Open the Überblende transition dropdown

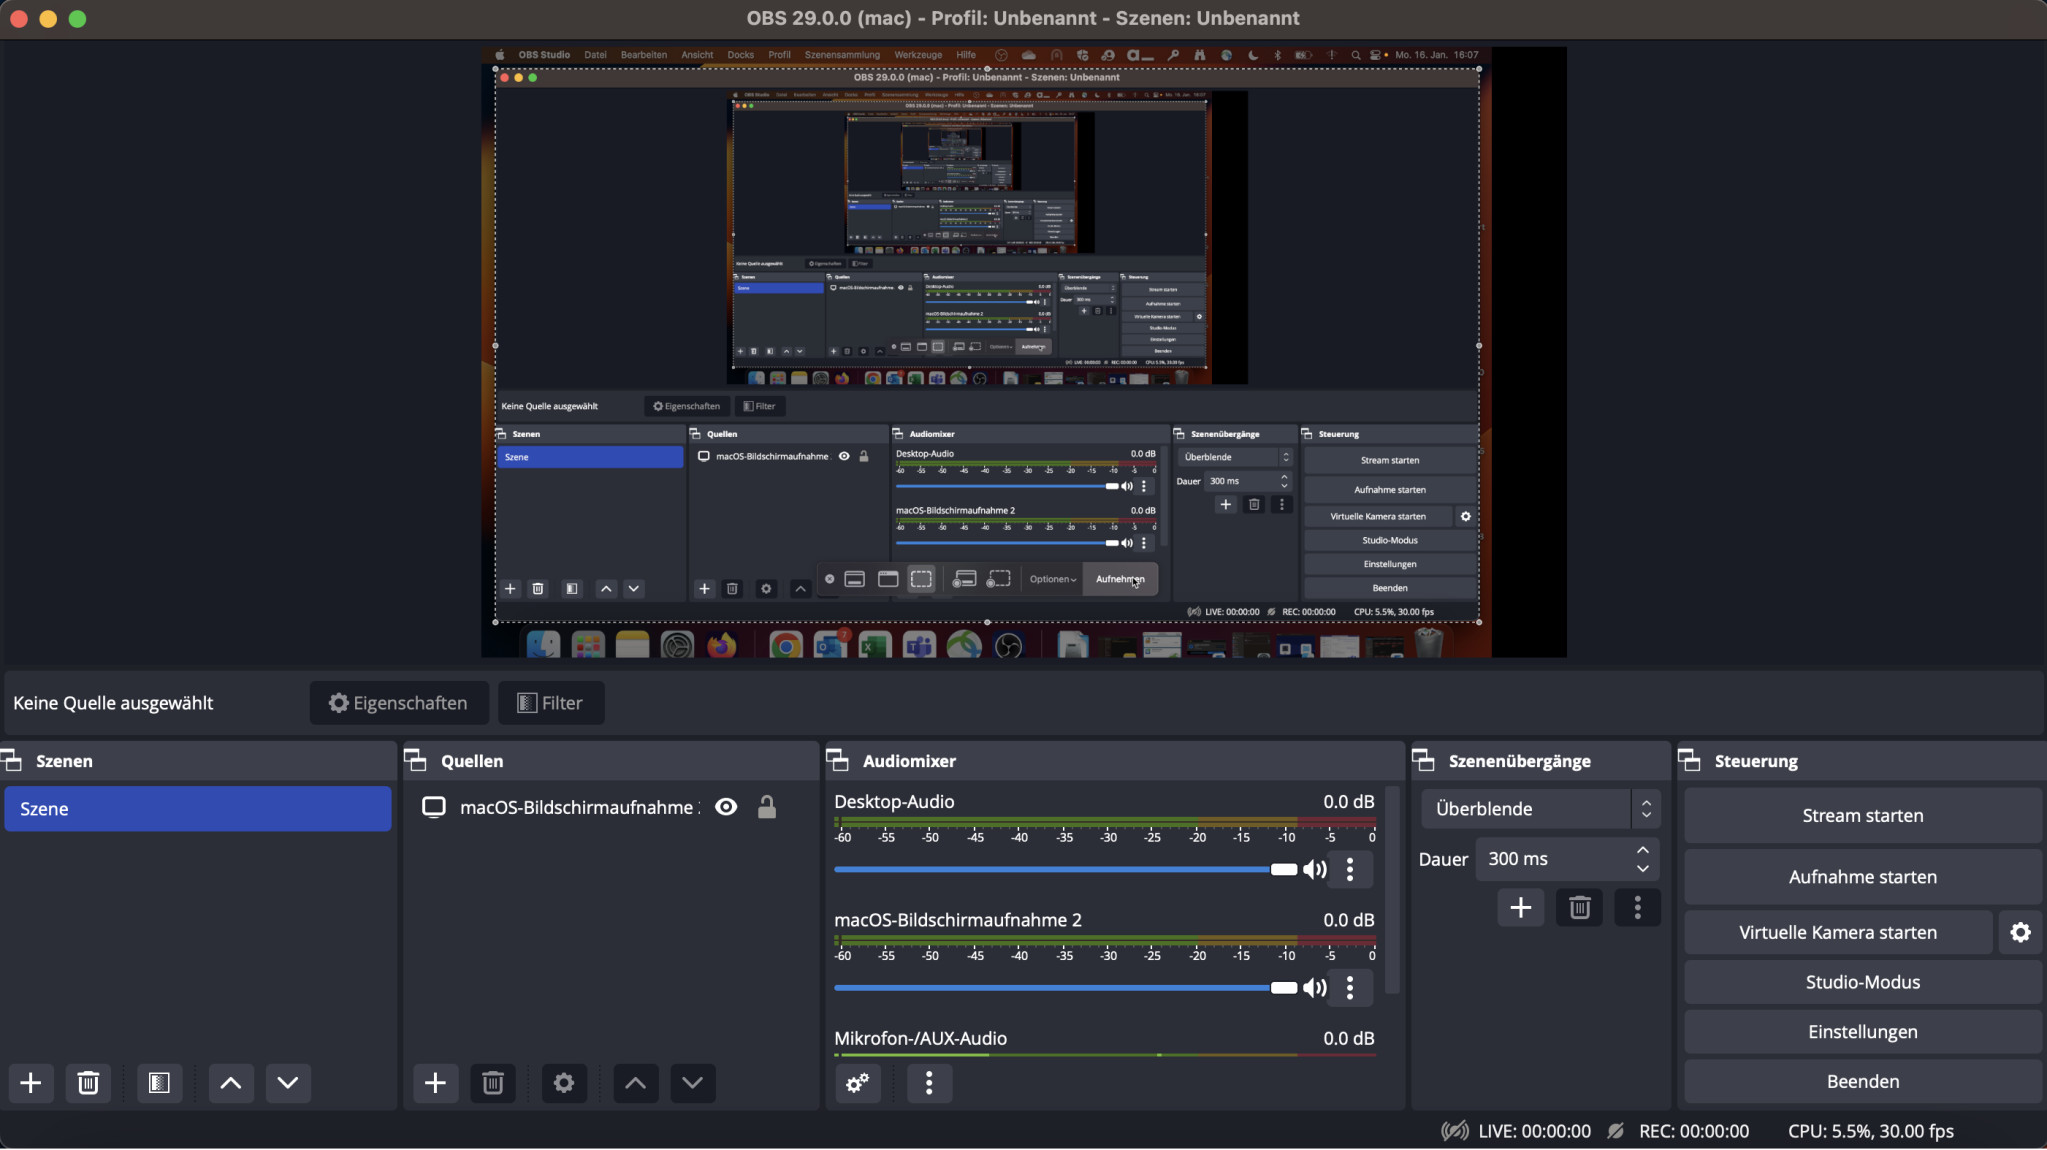click(x=1540, y=808)
